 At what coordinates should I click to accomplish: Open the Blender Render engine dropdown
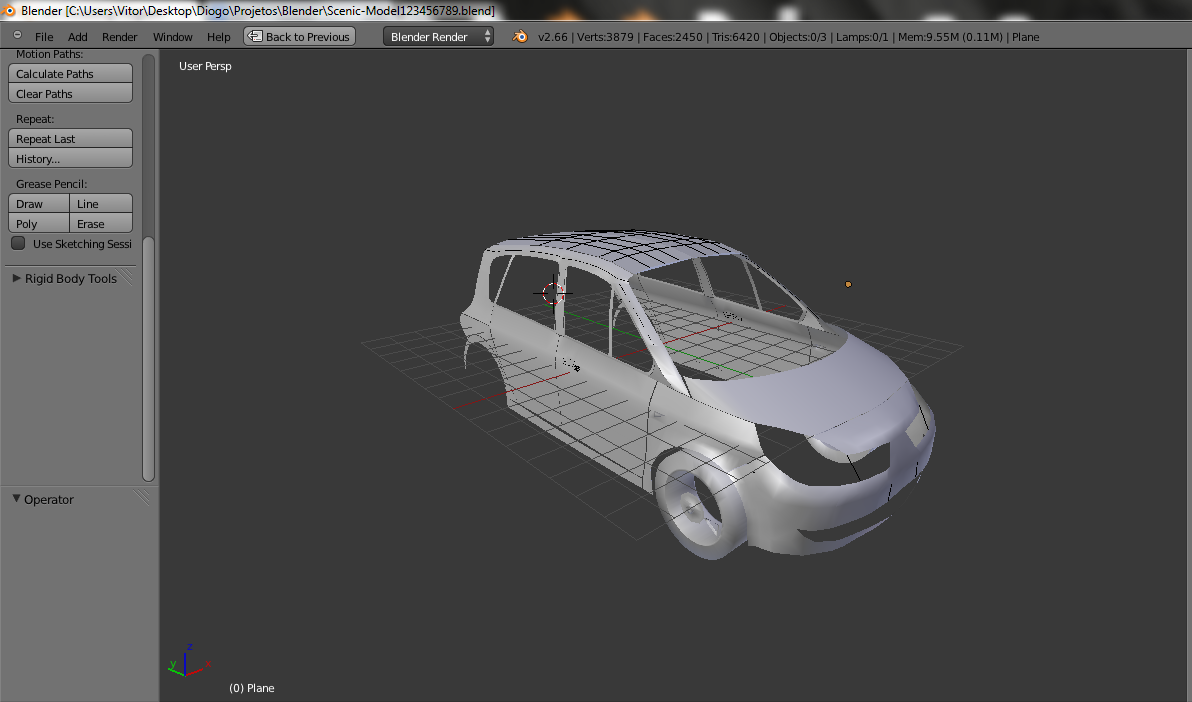pos(438,37)
